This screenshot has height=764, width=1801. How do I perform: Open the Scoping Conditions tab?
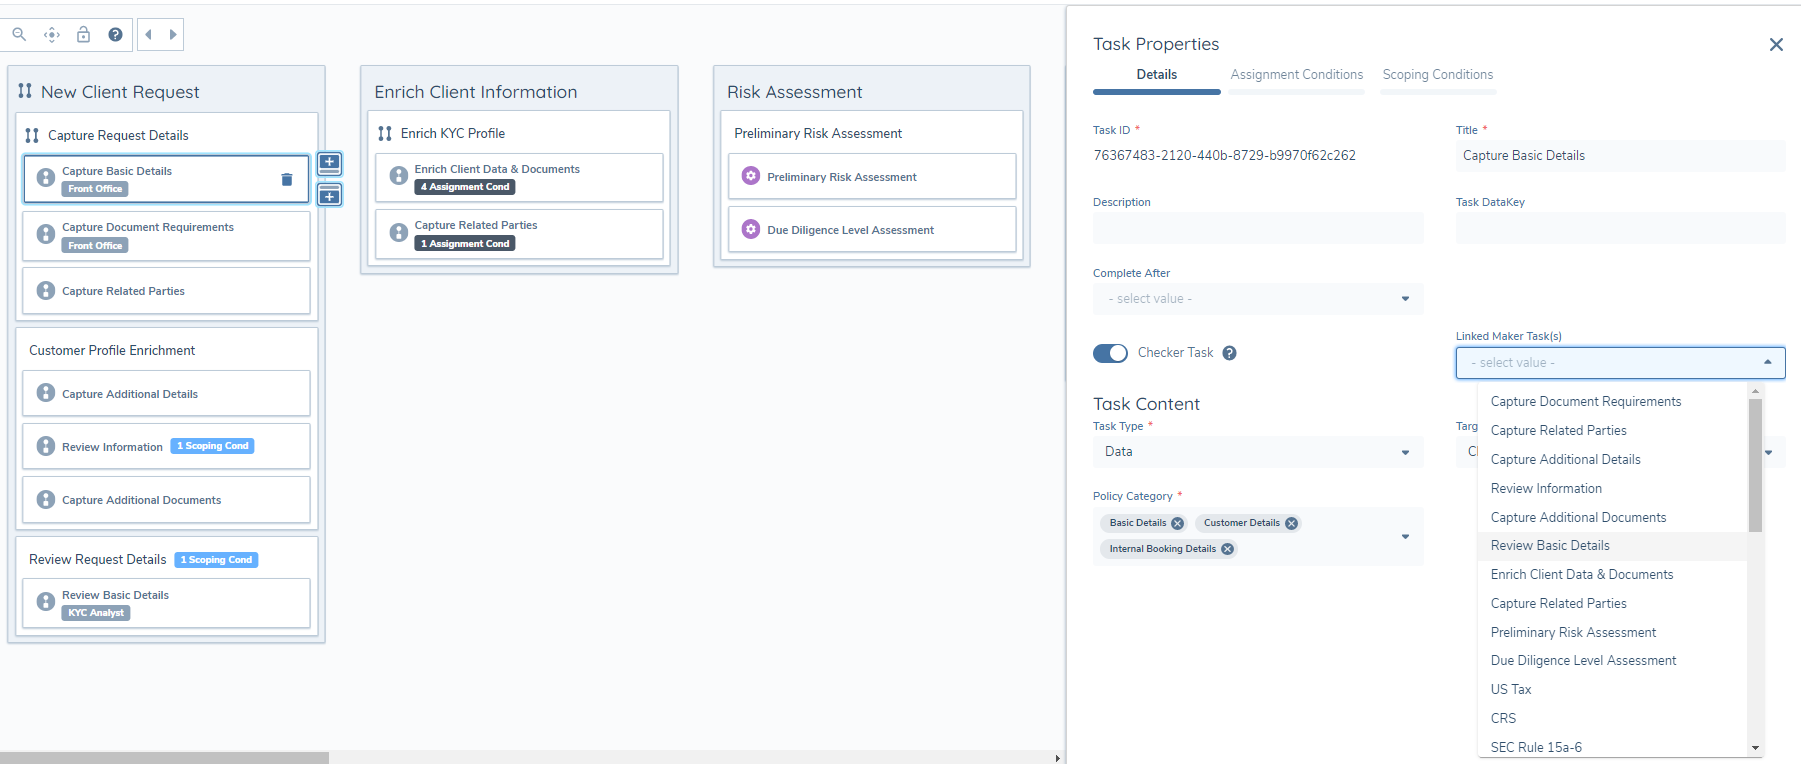pyautogui.click(x=1437, y=75)
